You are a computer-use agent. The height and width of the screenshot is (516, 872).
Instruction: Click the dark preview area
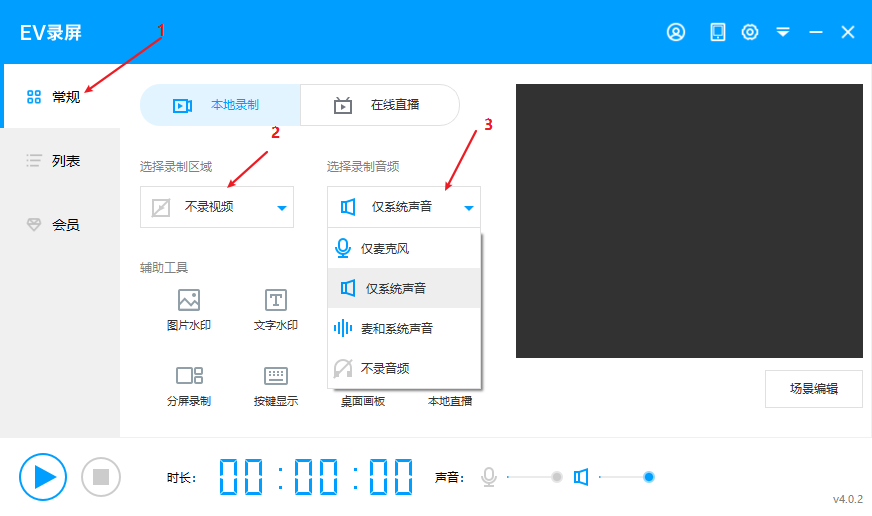point(689,221)
